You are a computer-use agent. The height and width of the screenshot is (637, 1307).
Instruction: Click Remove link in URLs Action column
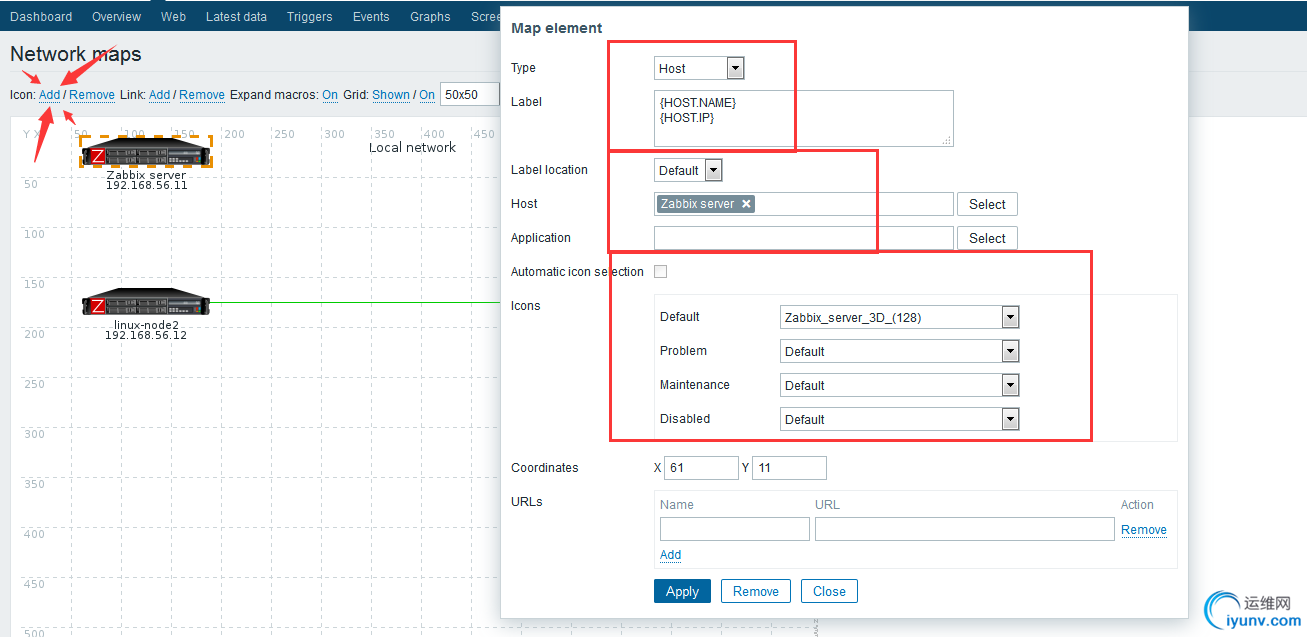[x=1144, y=529]
